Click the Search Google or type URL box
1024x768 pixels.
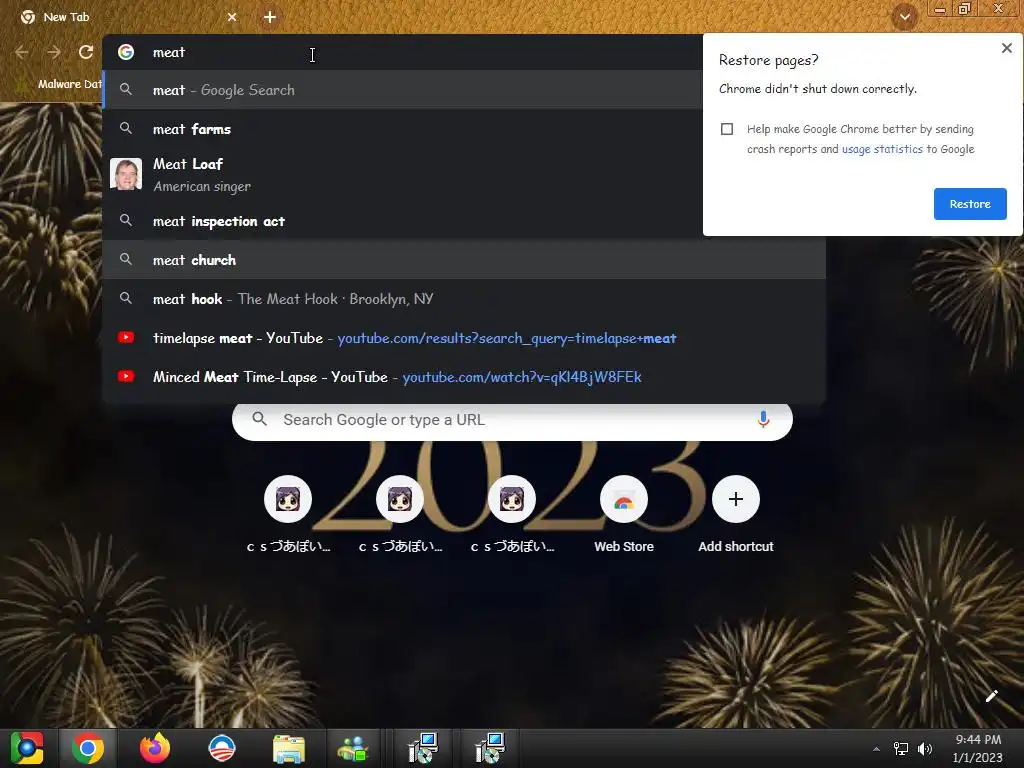513,420
